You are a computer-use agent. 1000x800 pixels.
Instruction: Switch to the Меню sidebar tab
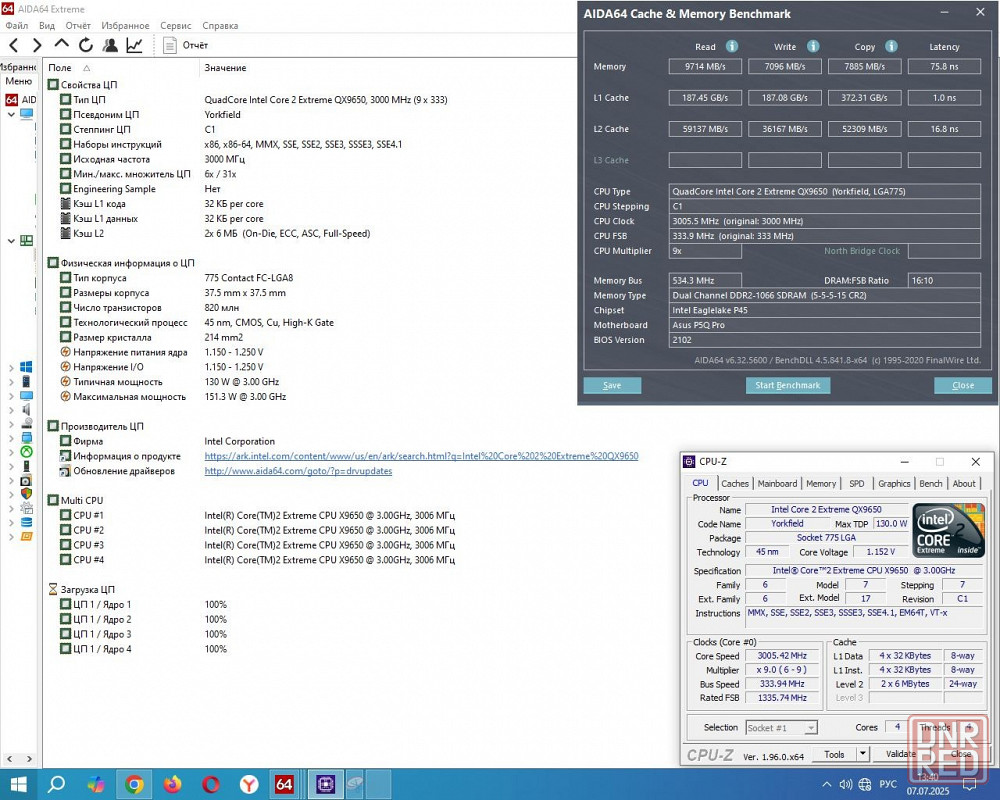[18, 81]
